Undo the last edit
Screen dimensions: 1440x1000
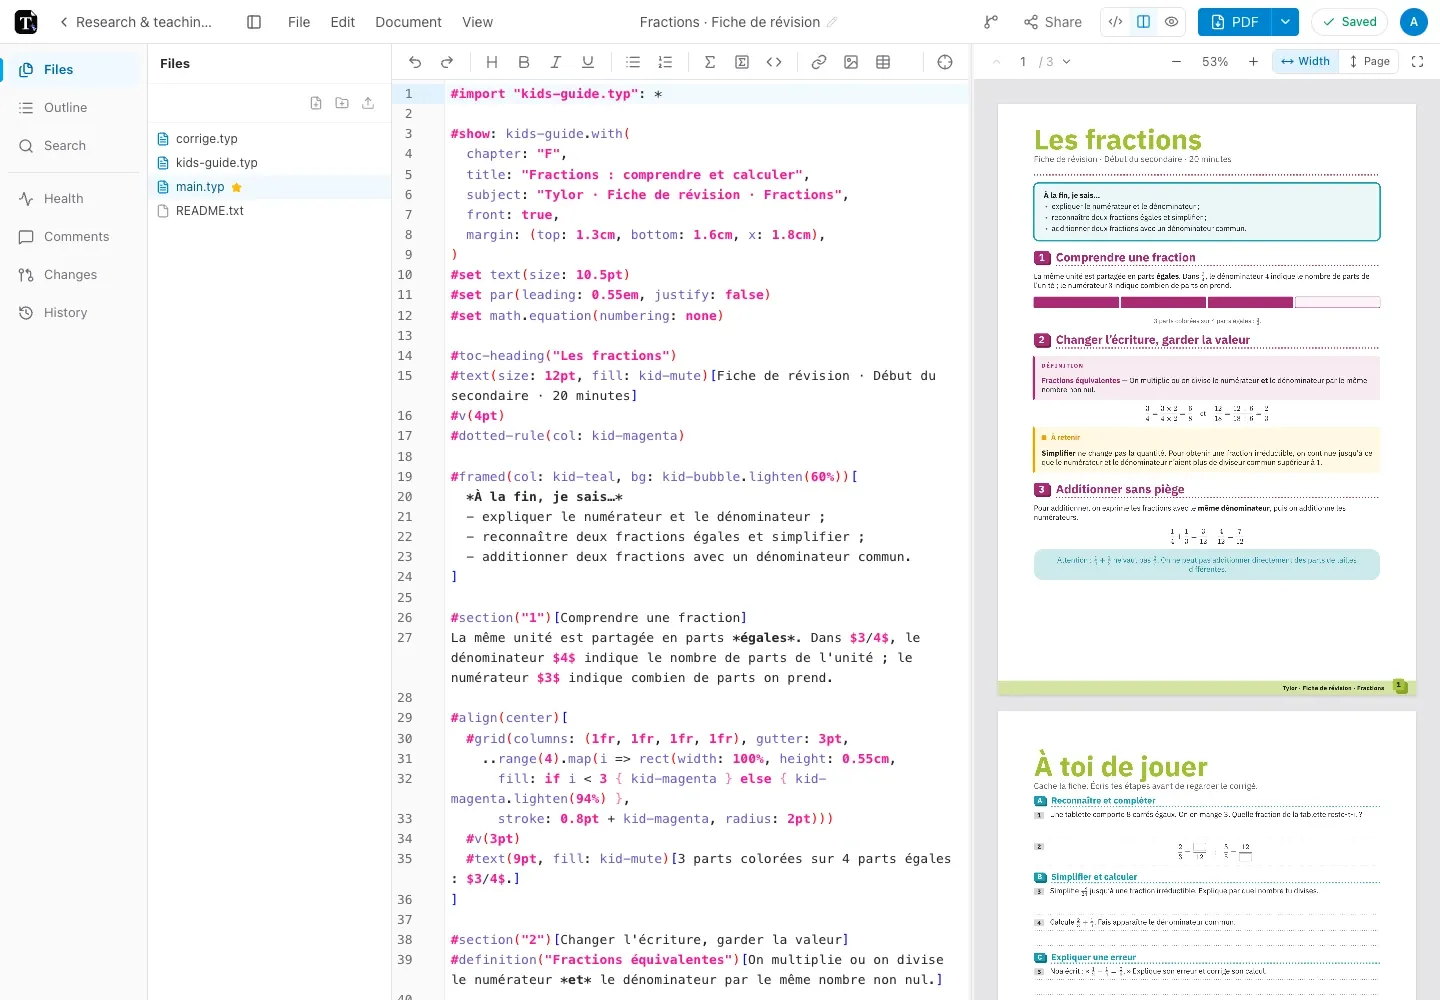415,62
